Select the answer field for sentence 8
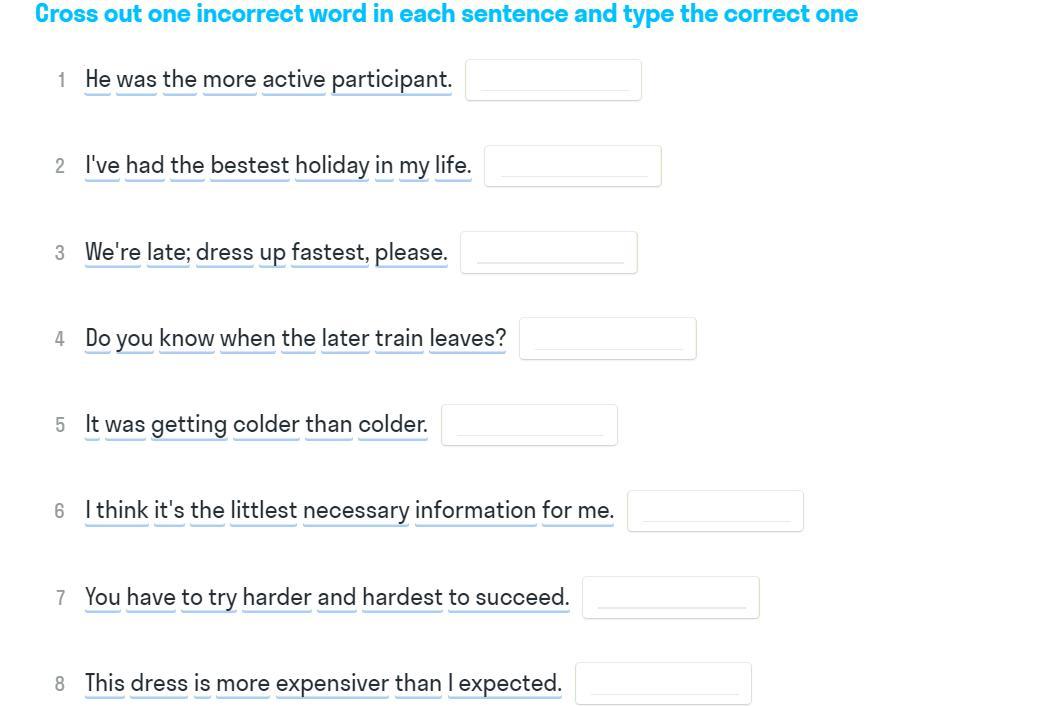1043x706 pixels. (x=663, y=684)
